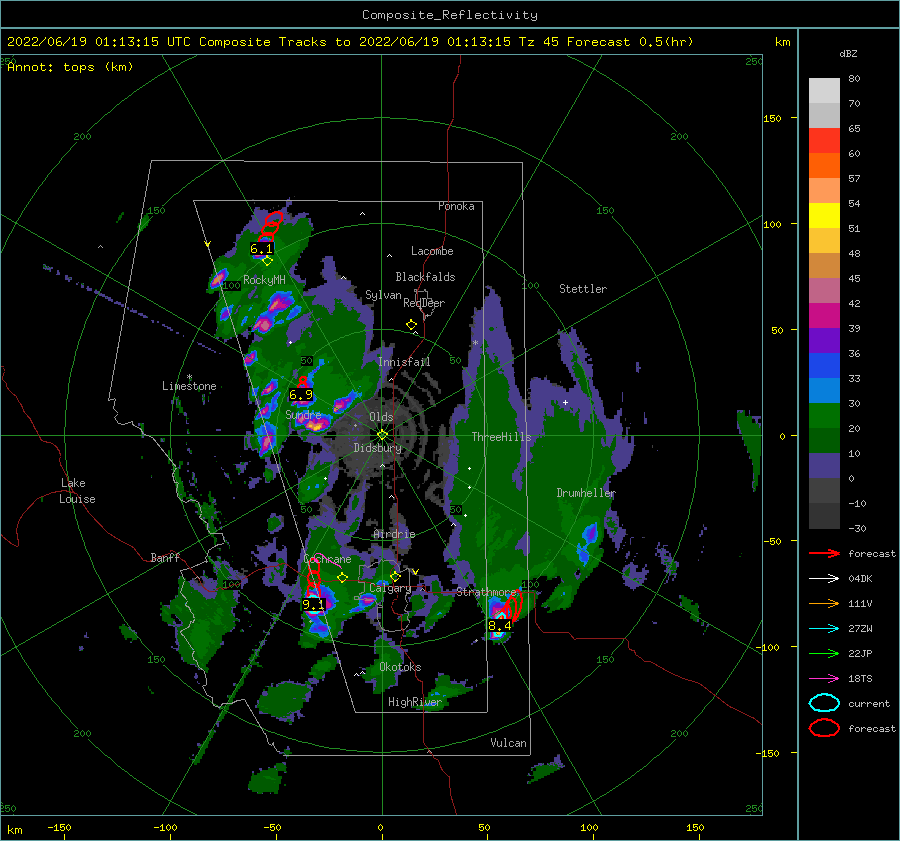Click the storm top label 6.9
Viewport: 900px width, 841px height.
pyautogui.click(x=301, y=395)
